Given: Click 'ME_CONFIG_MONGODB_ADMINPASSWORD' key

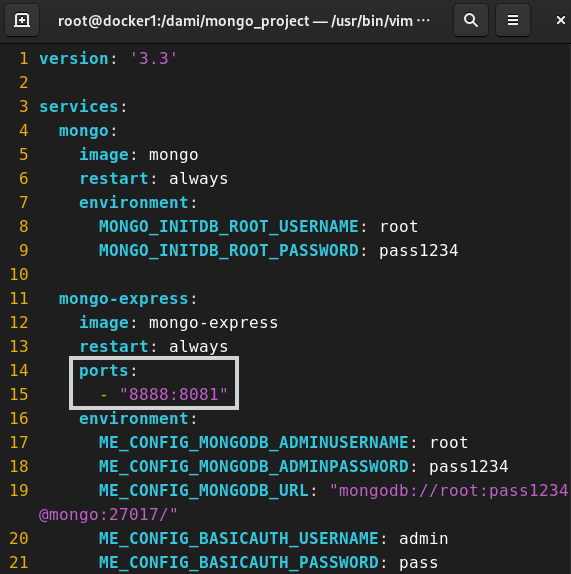Looking at the screenshot, I should pos(254,466).
